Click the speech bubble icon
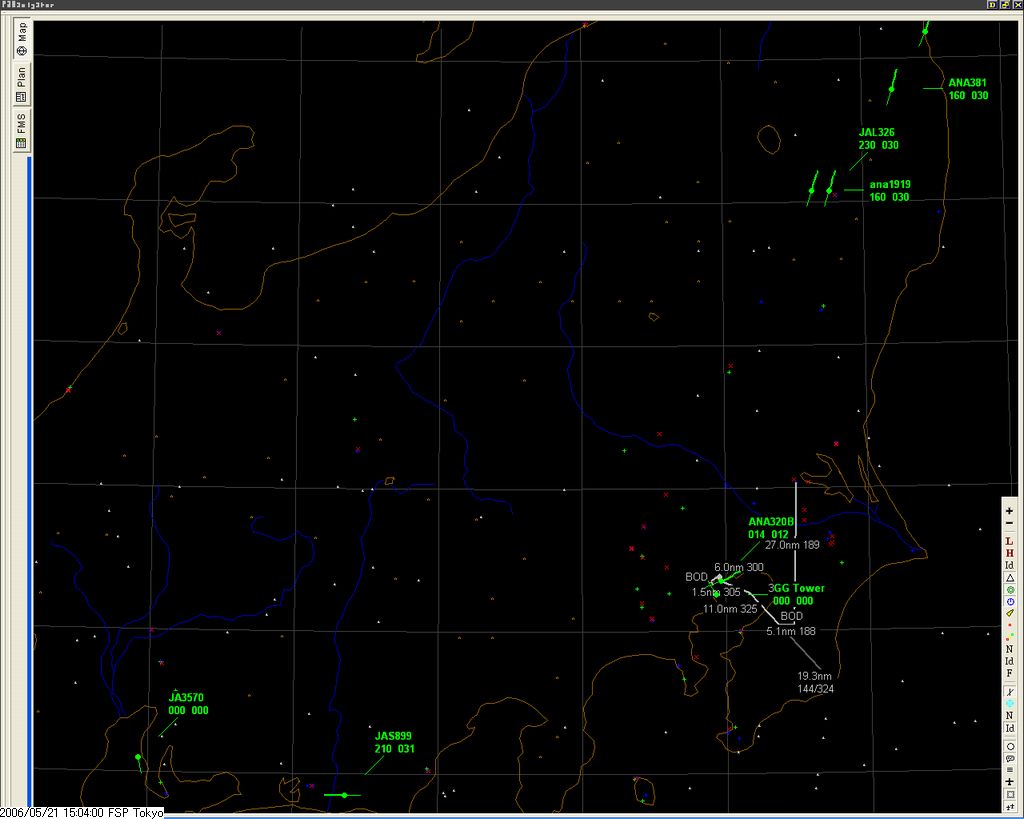 pyautogui.click(x=1010, y=758)
